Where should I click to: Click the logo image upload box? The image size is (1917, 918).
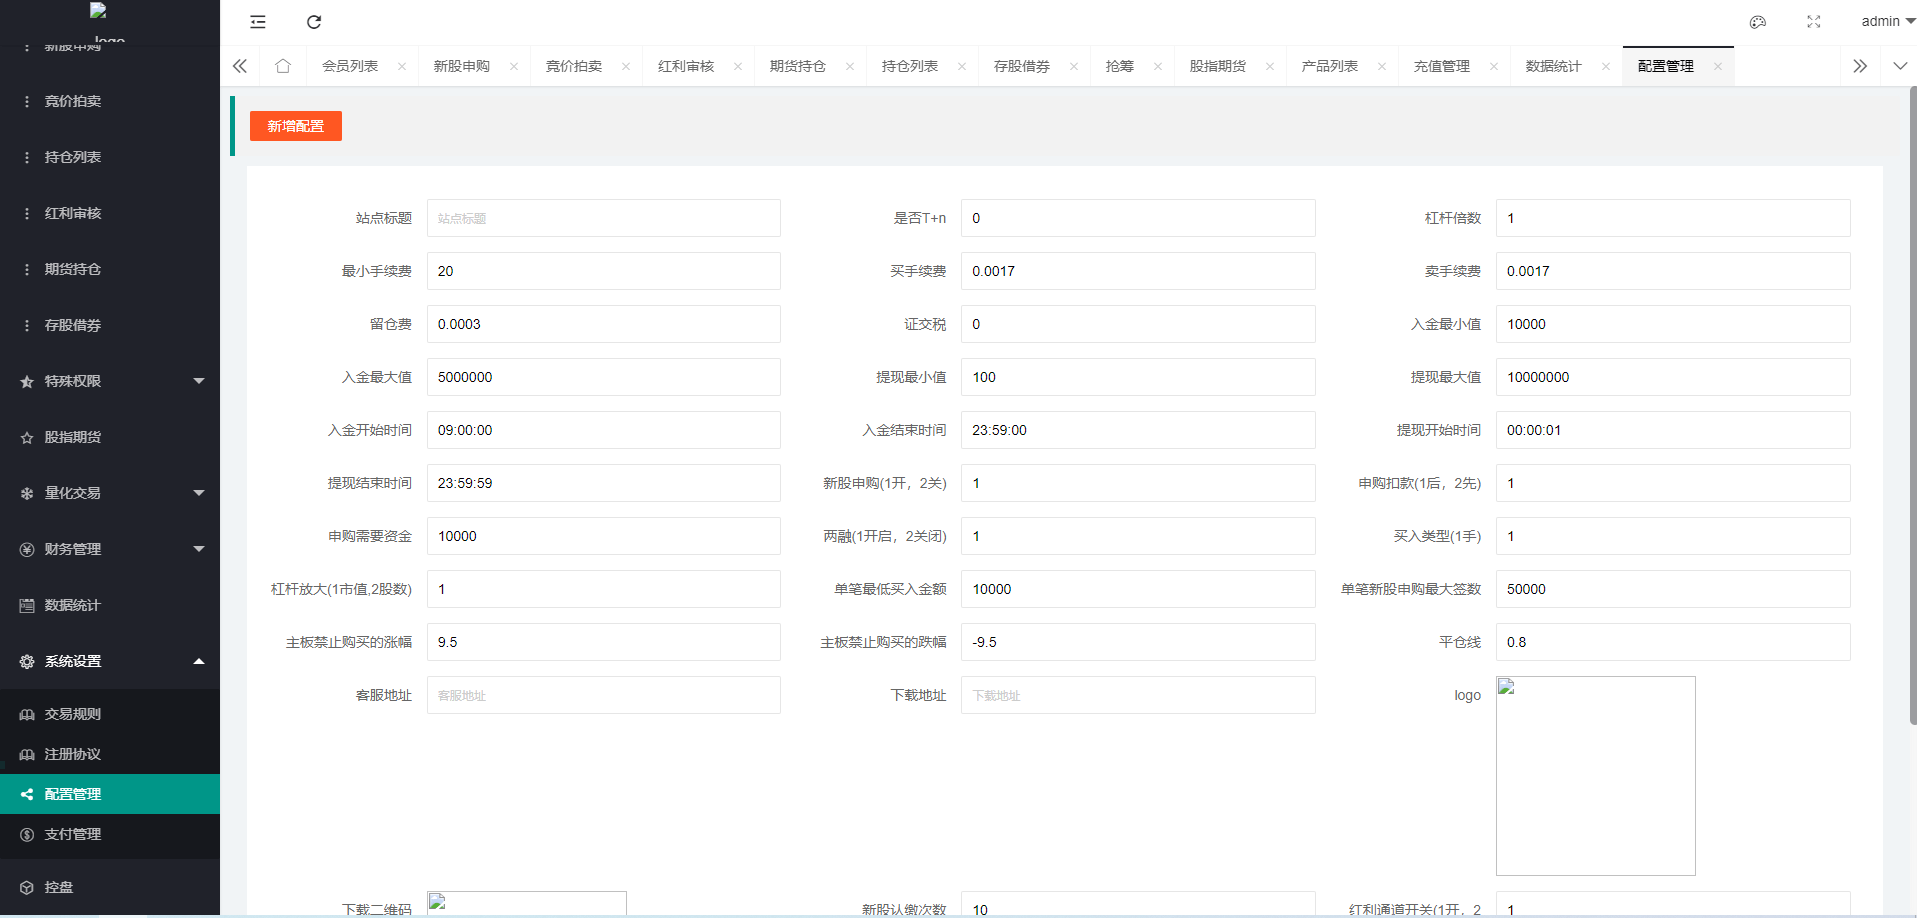click(1595, 775)
